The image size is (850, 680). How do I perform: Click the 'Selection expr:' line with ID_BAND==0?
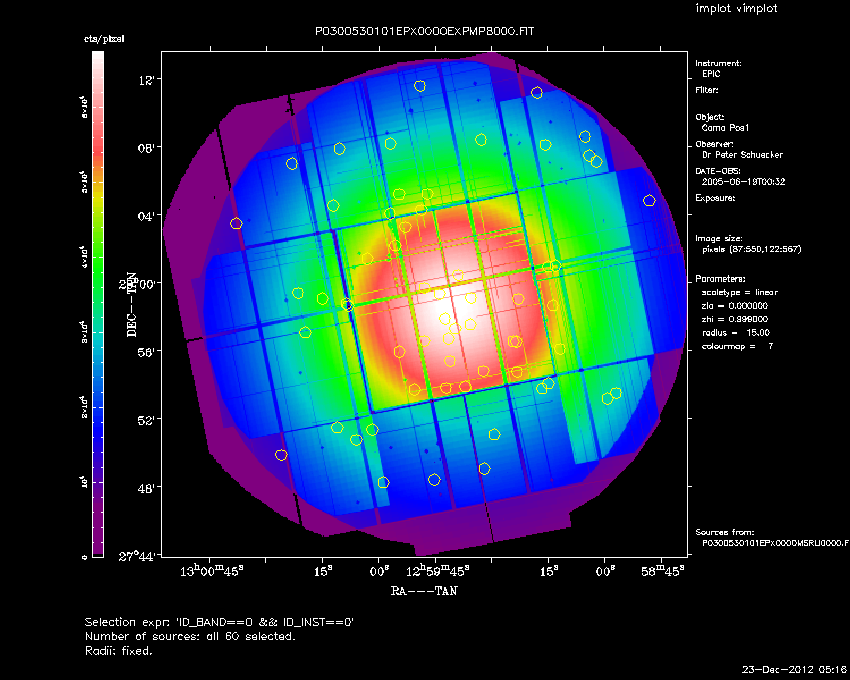pos(219,622)
